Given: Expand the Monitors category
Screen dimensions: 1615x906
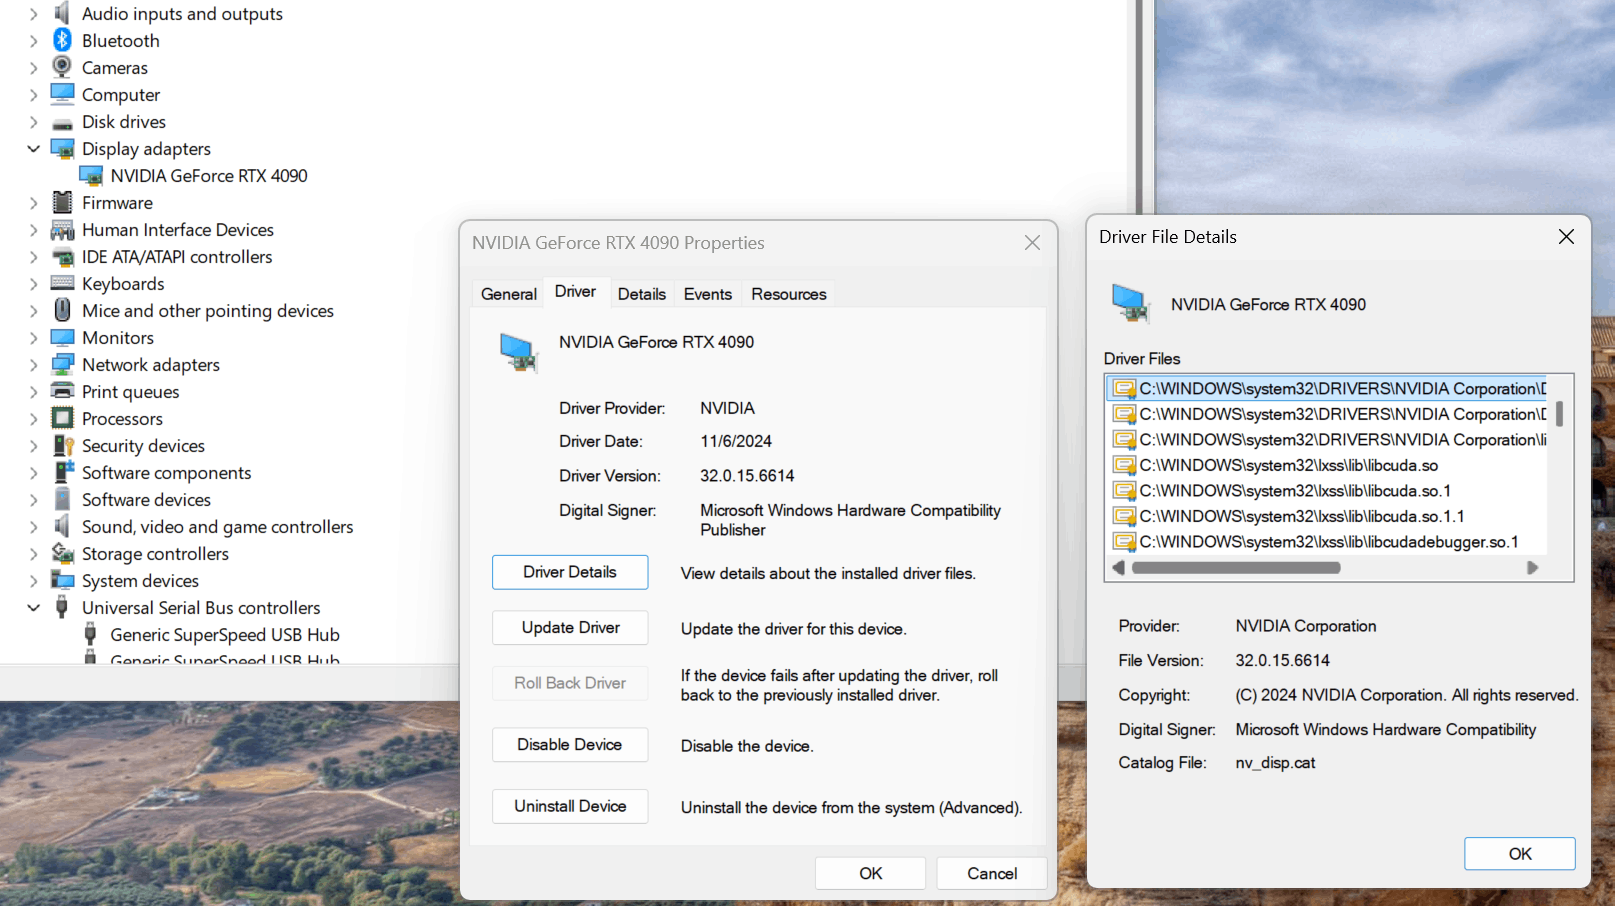Looking at the screenshot, I should pos(33,338).
